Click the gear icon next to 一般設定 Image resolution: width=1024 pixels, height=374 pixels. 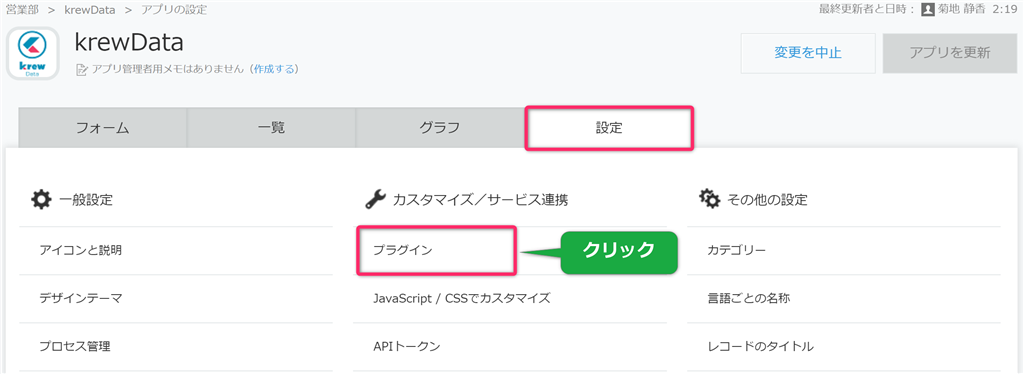pos(40,199)
